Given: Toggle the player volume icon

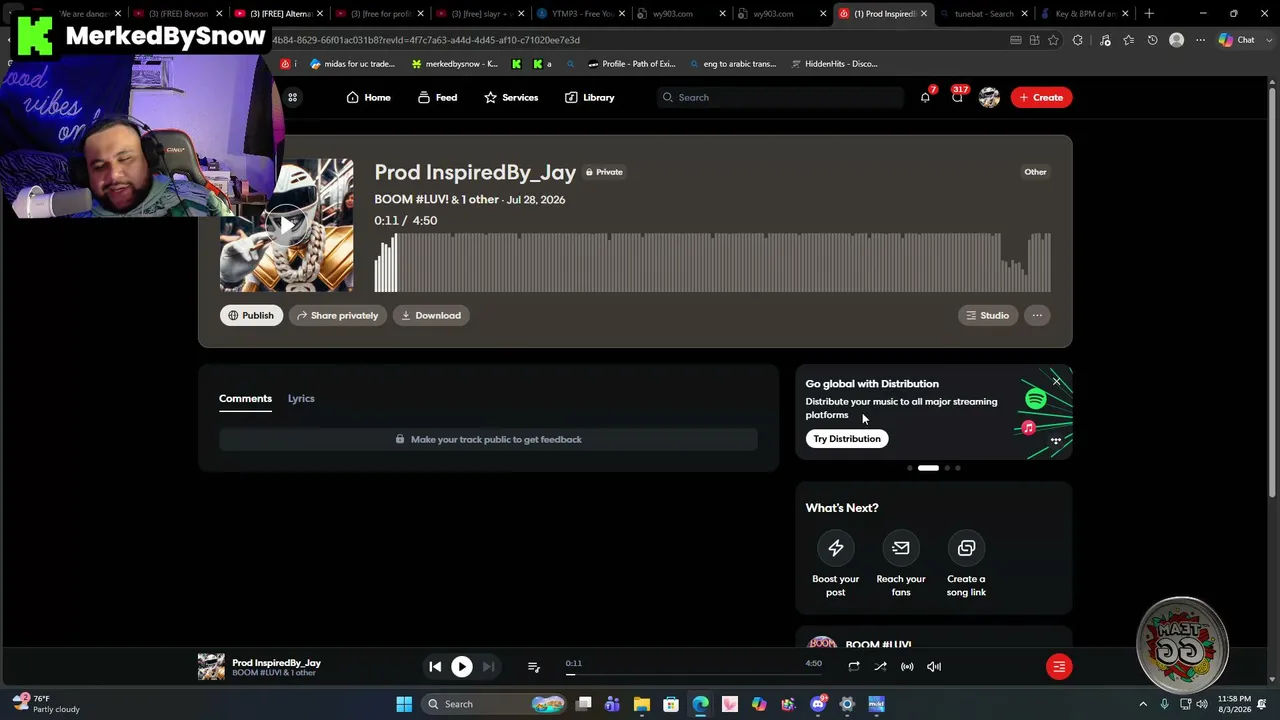Looking at the screenshot, I should tap(934, 667).
